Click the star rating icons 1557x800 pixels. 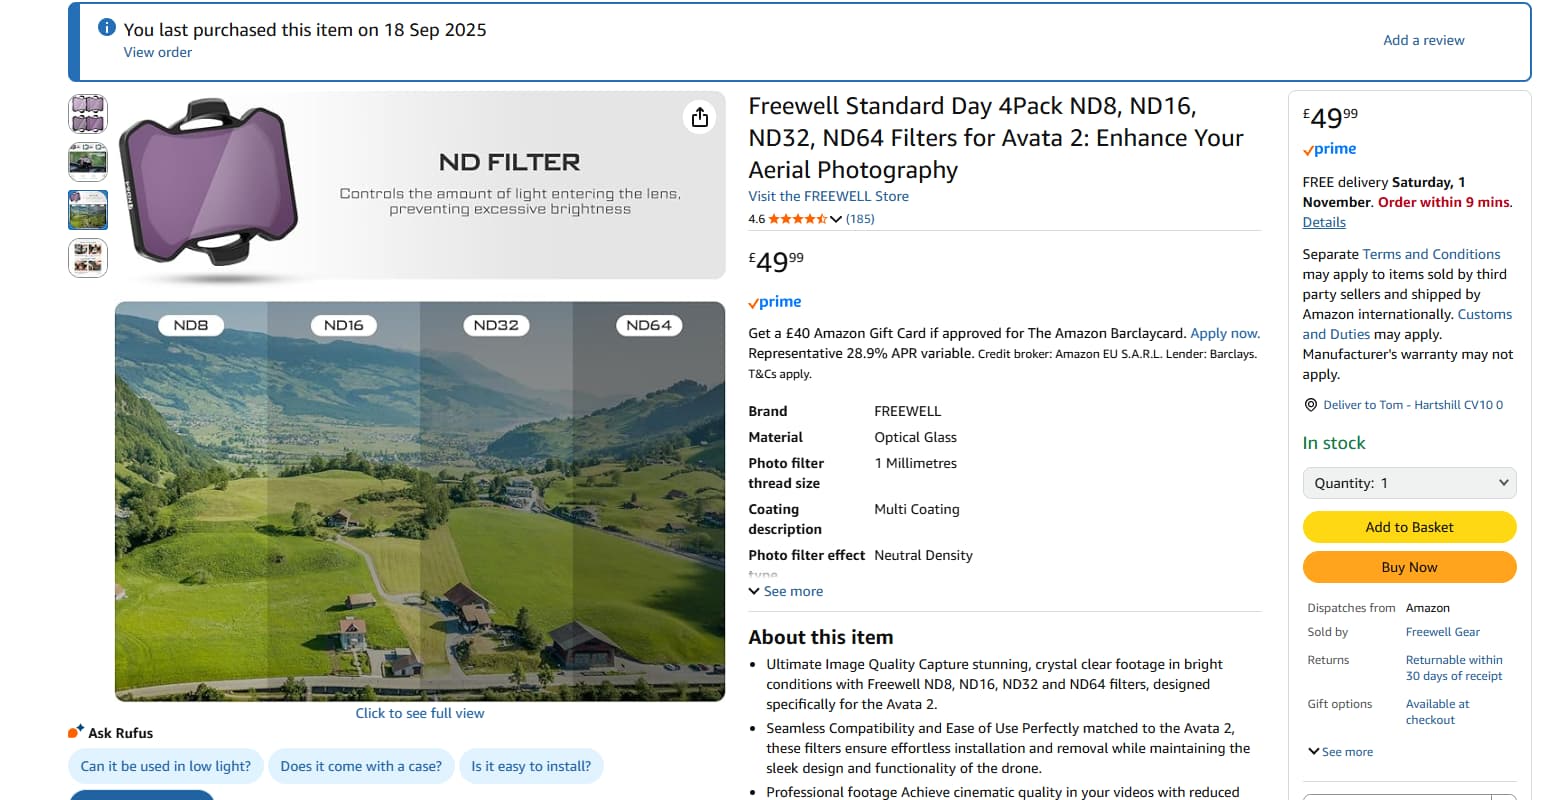(797, 219)
